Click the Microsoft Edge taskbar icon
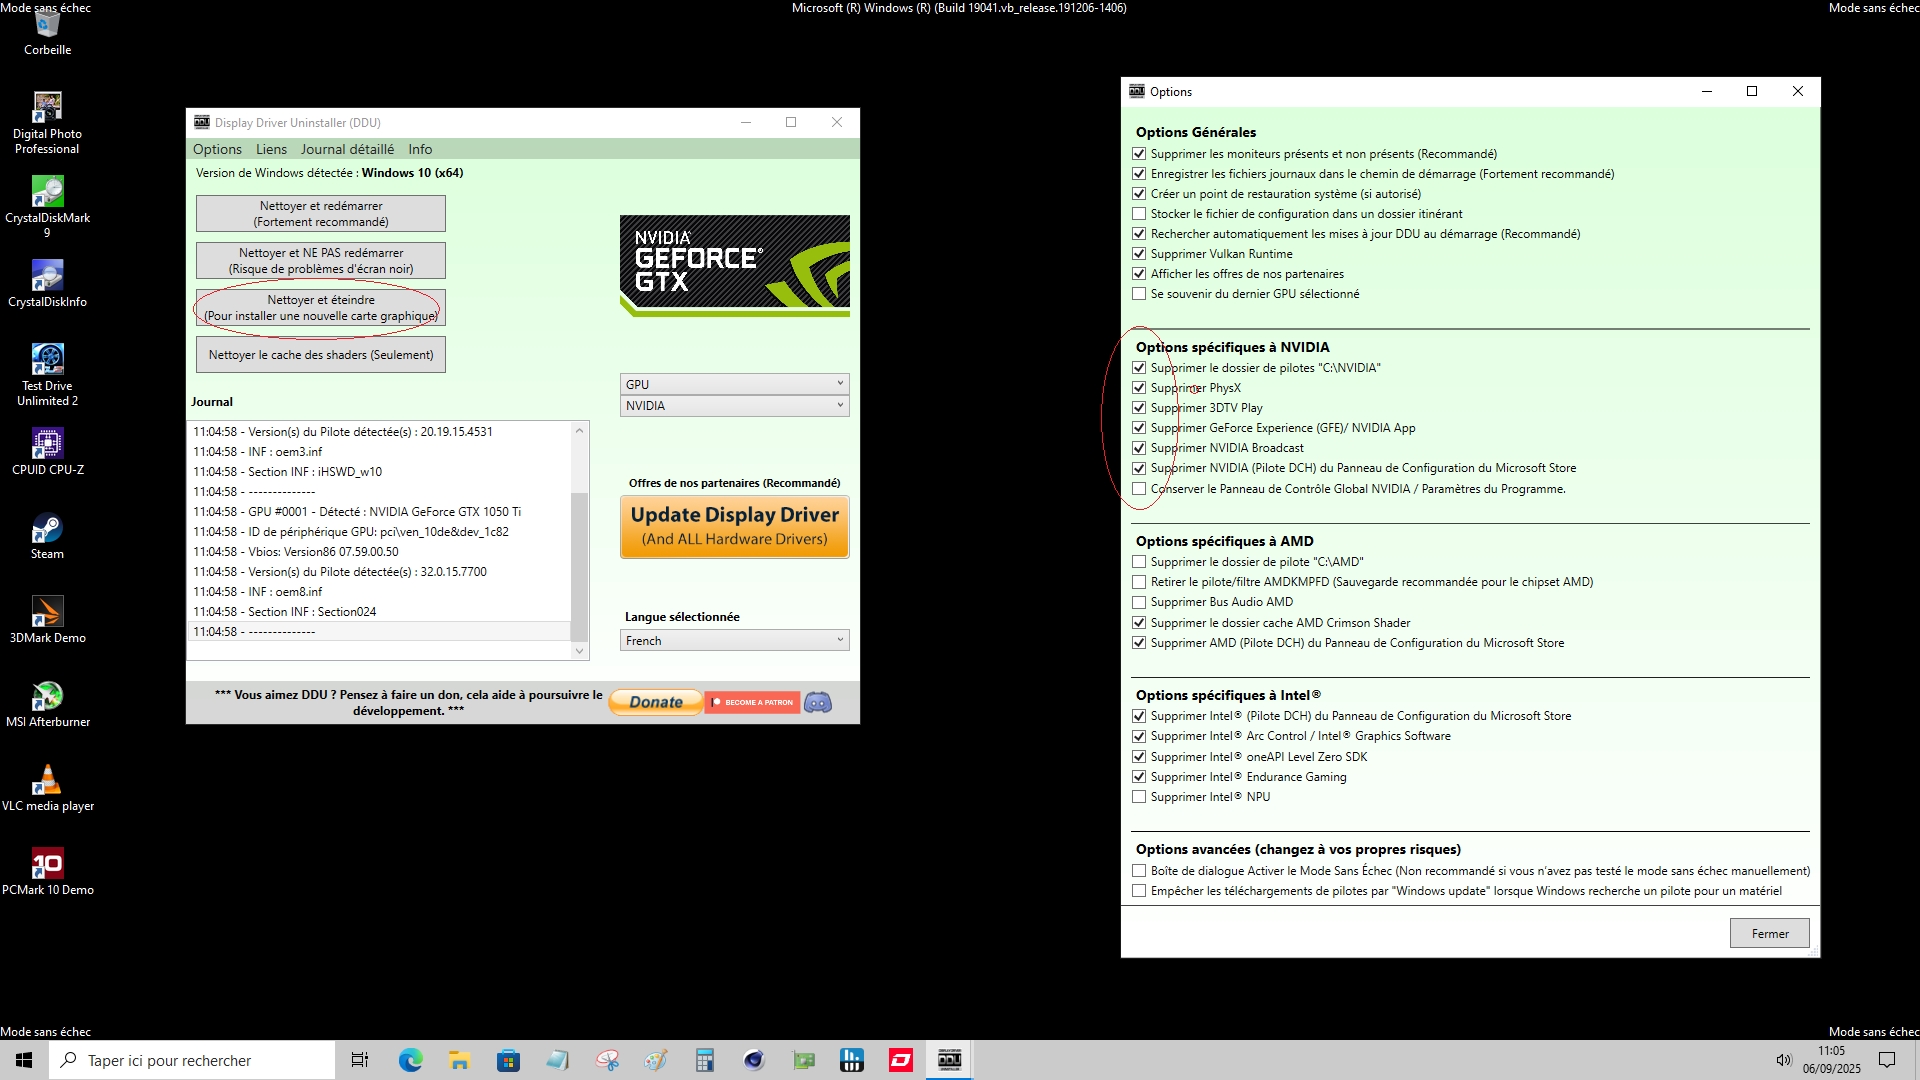 [410, 1060]
